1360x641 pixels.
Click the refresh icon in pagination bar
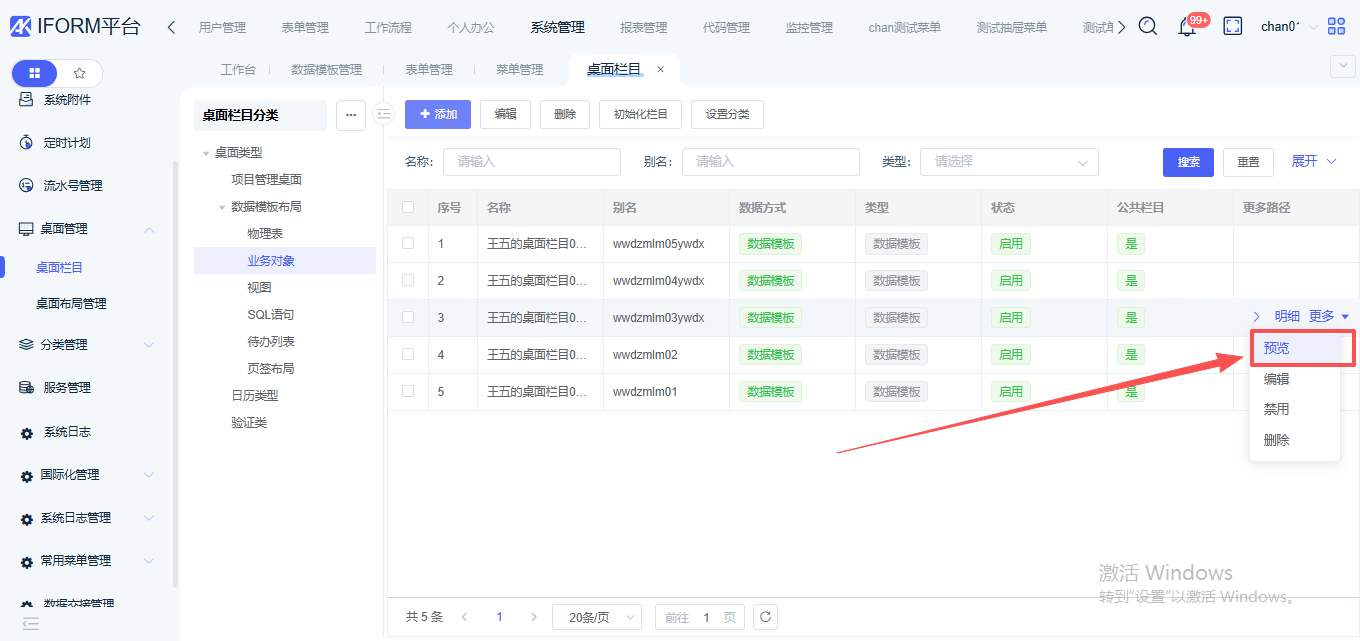[x=765, y=617]
